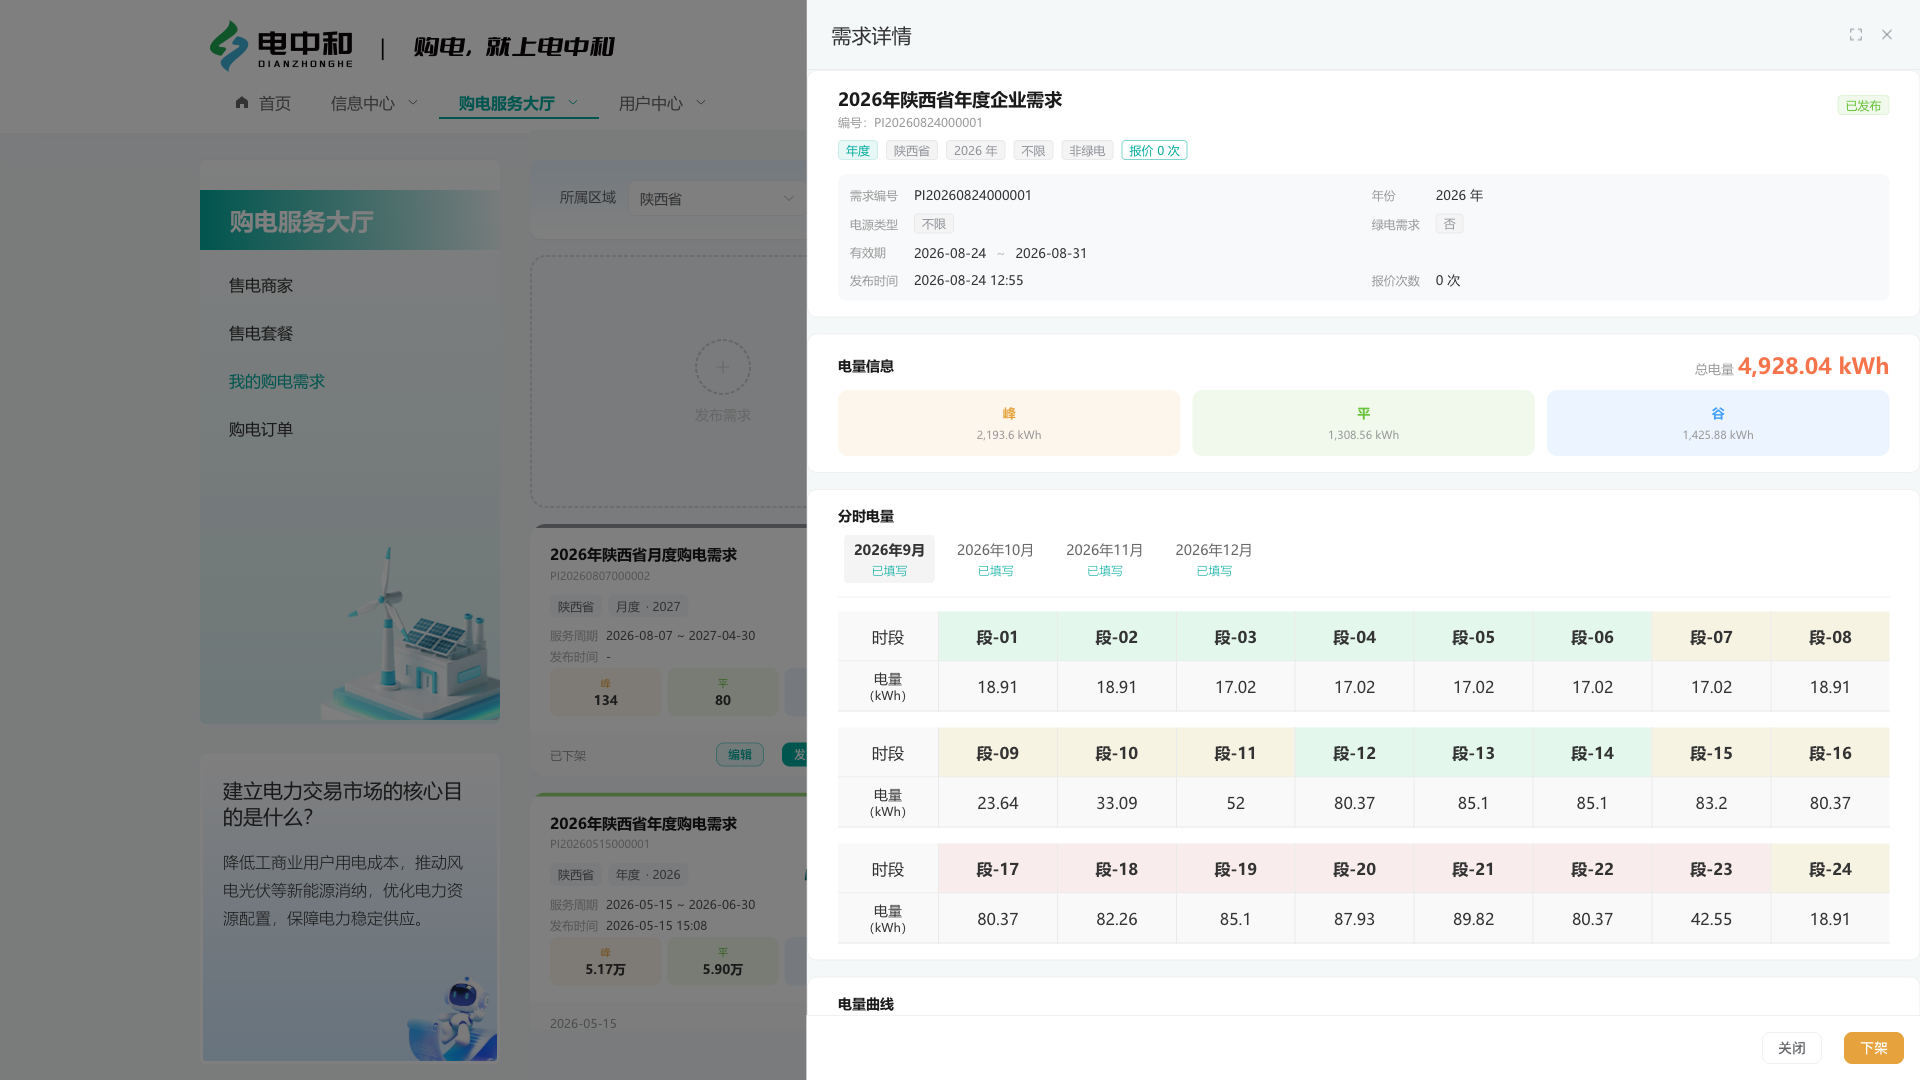Click the 平 1,308.56 kWh card
The width and height of the screenshot is (1920, 1080).
pos(1363,423)
